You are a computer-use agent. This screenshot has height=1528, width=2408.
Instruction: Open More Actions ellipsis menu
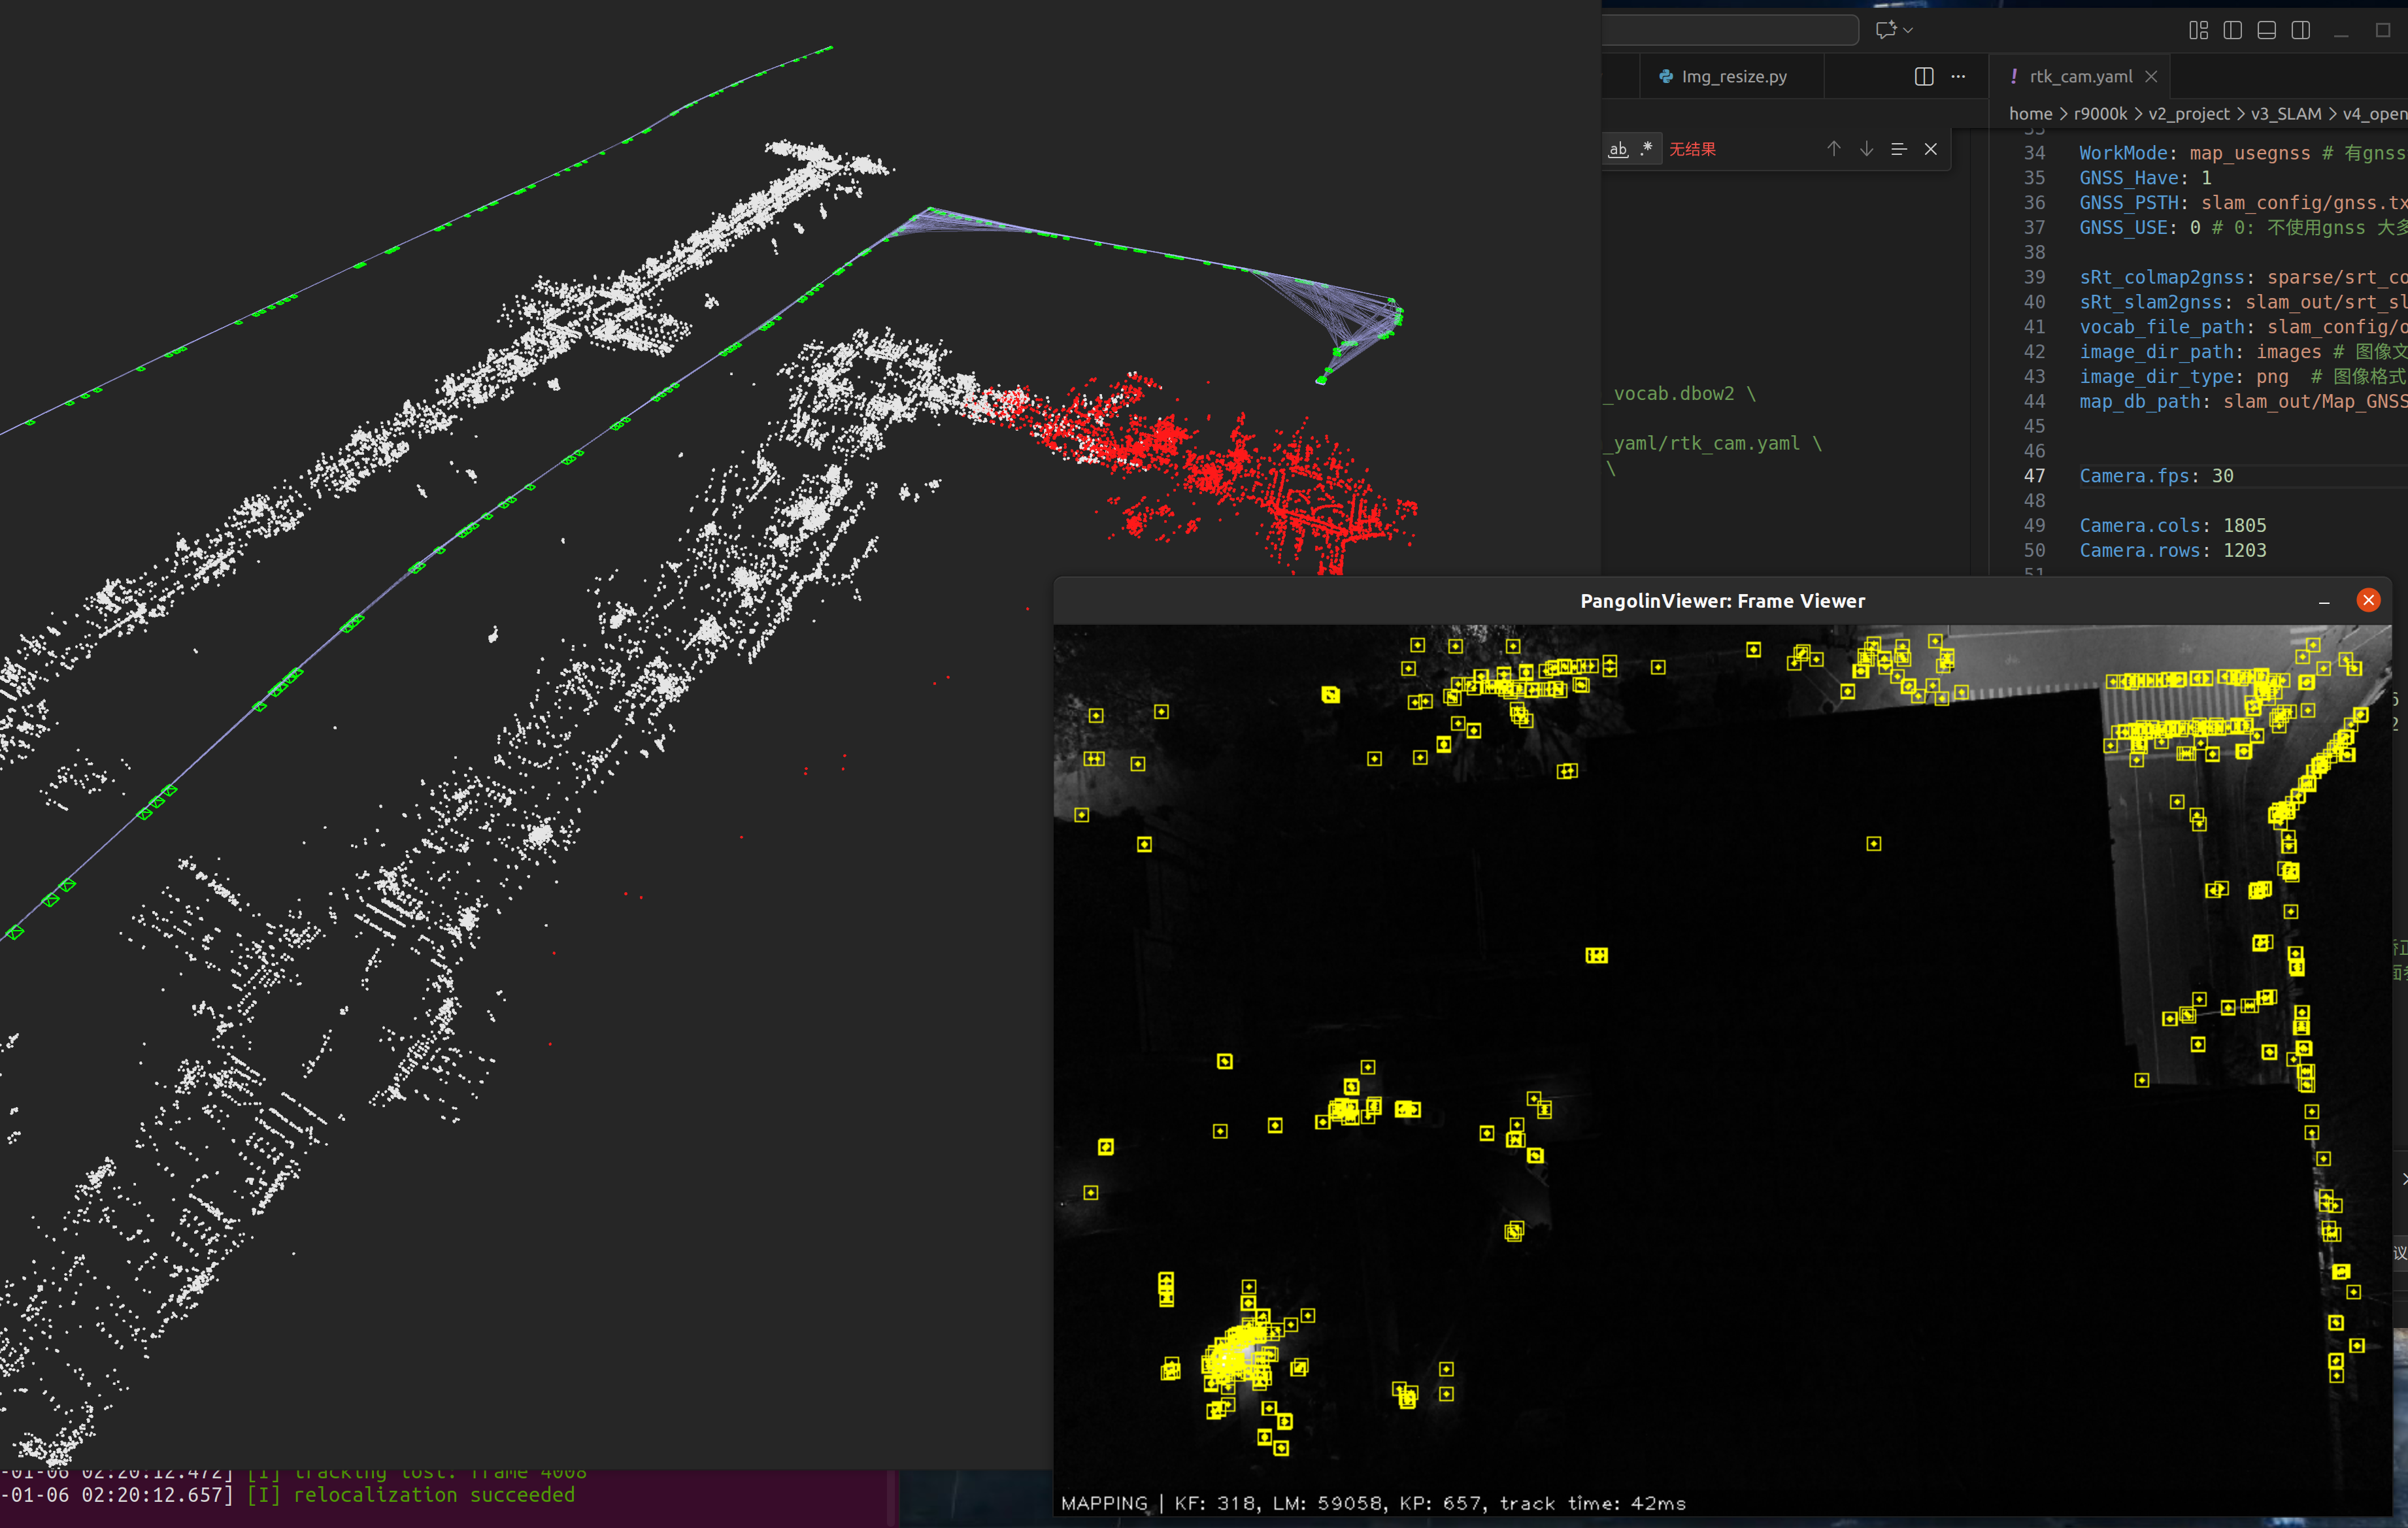[x=1958, y=77]
